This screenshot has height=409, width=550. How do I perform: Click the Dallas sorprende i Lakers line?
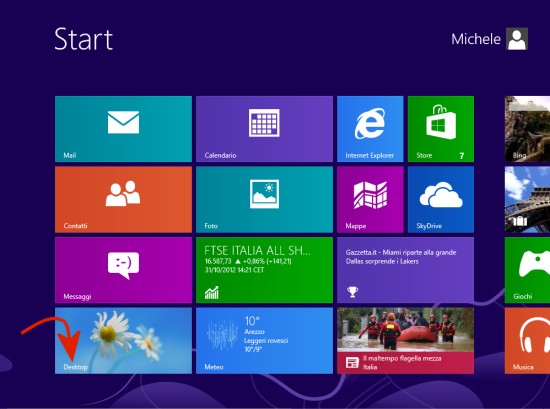click(382, 261)
